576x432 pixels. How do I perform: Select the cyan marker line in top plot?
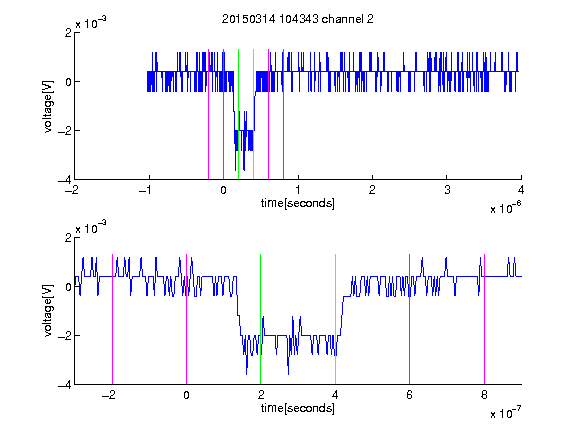click(253, 114)
